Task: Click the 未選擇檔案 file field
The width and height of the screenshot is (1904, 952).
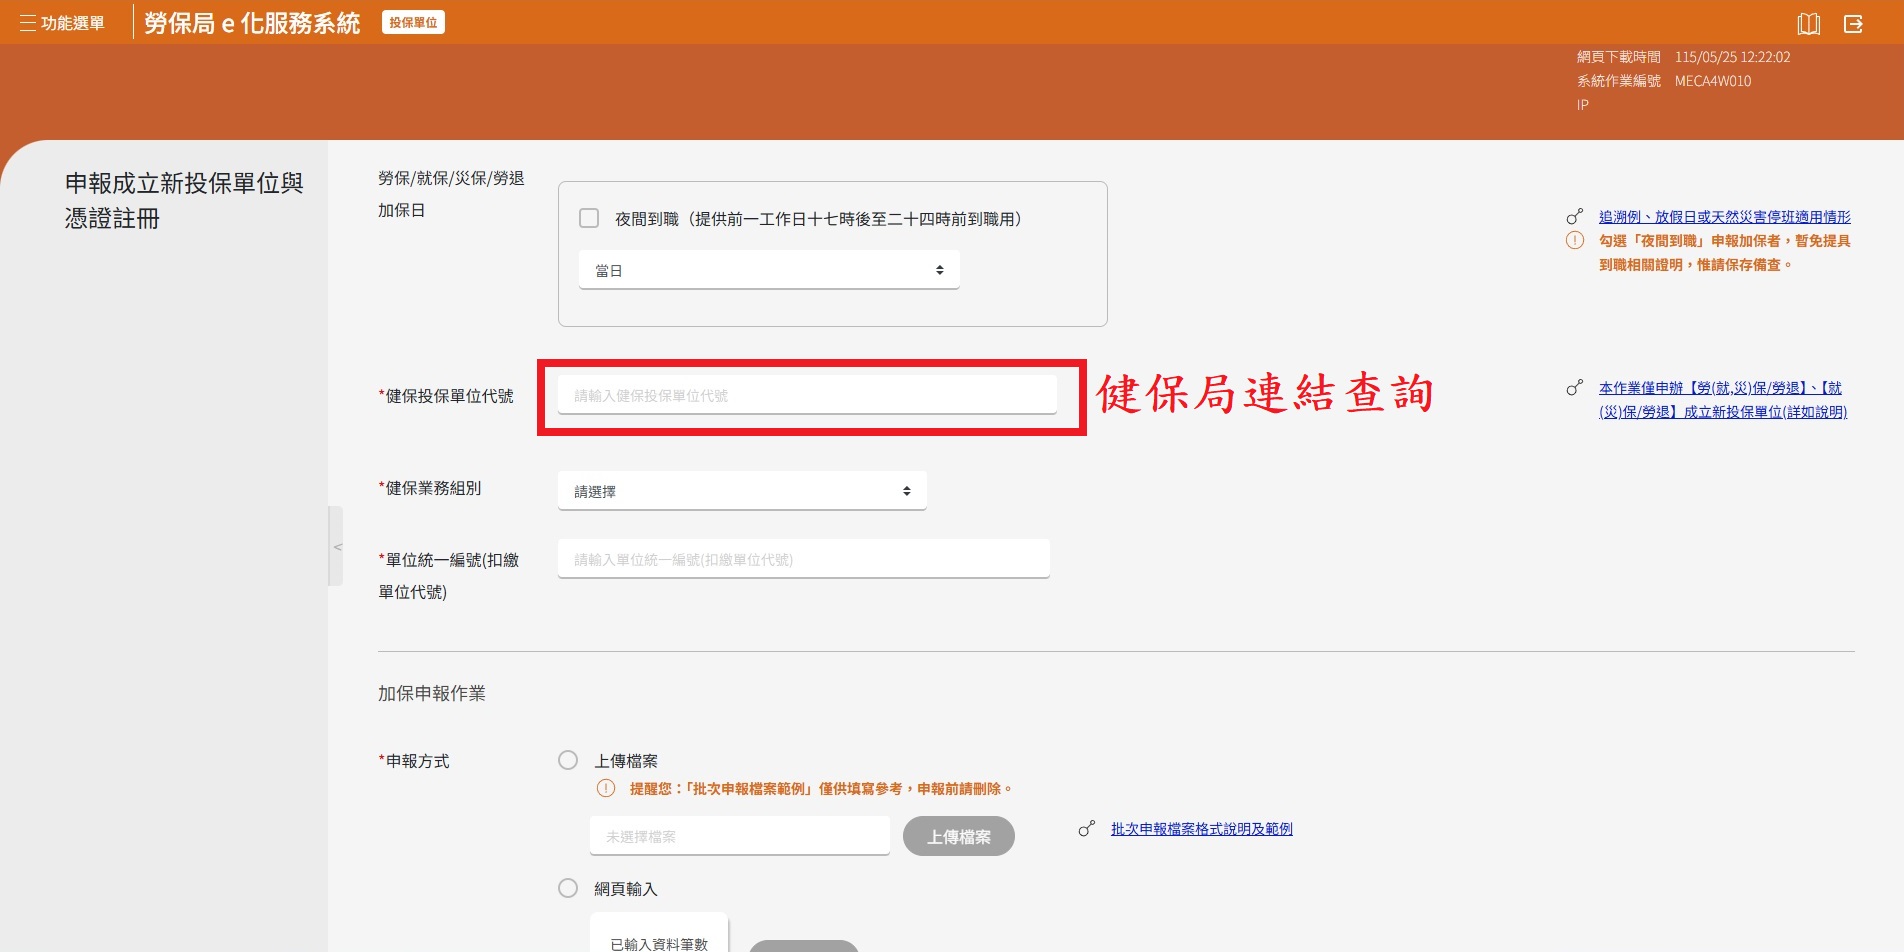Action: (740, 836)
